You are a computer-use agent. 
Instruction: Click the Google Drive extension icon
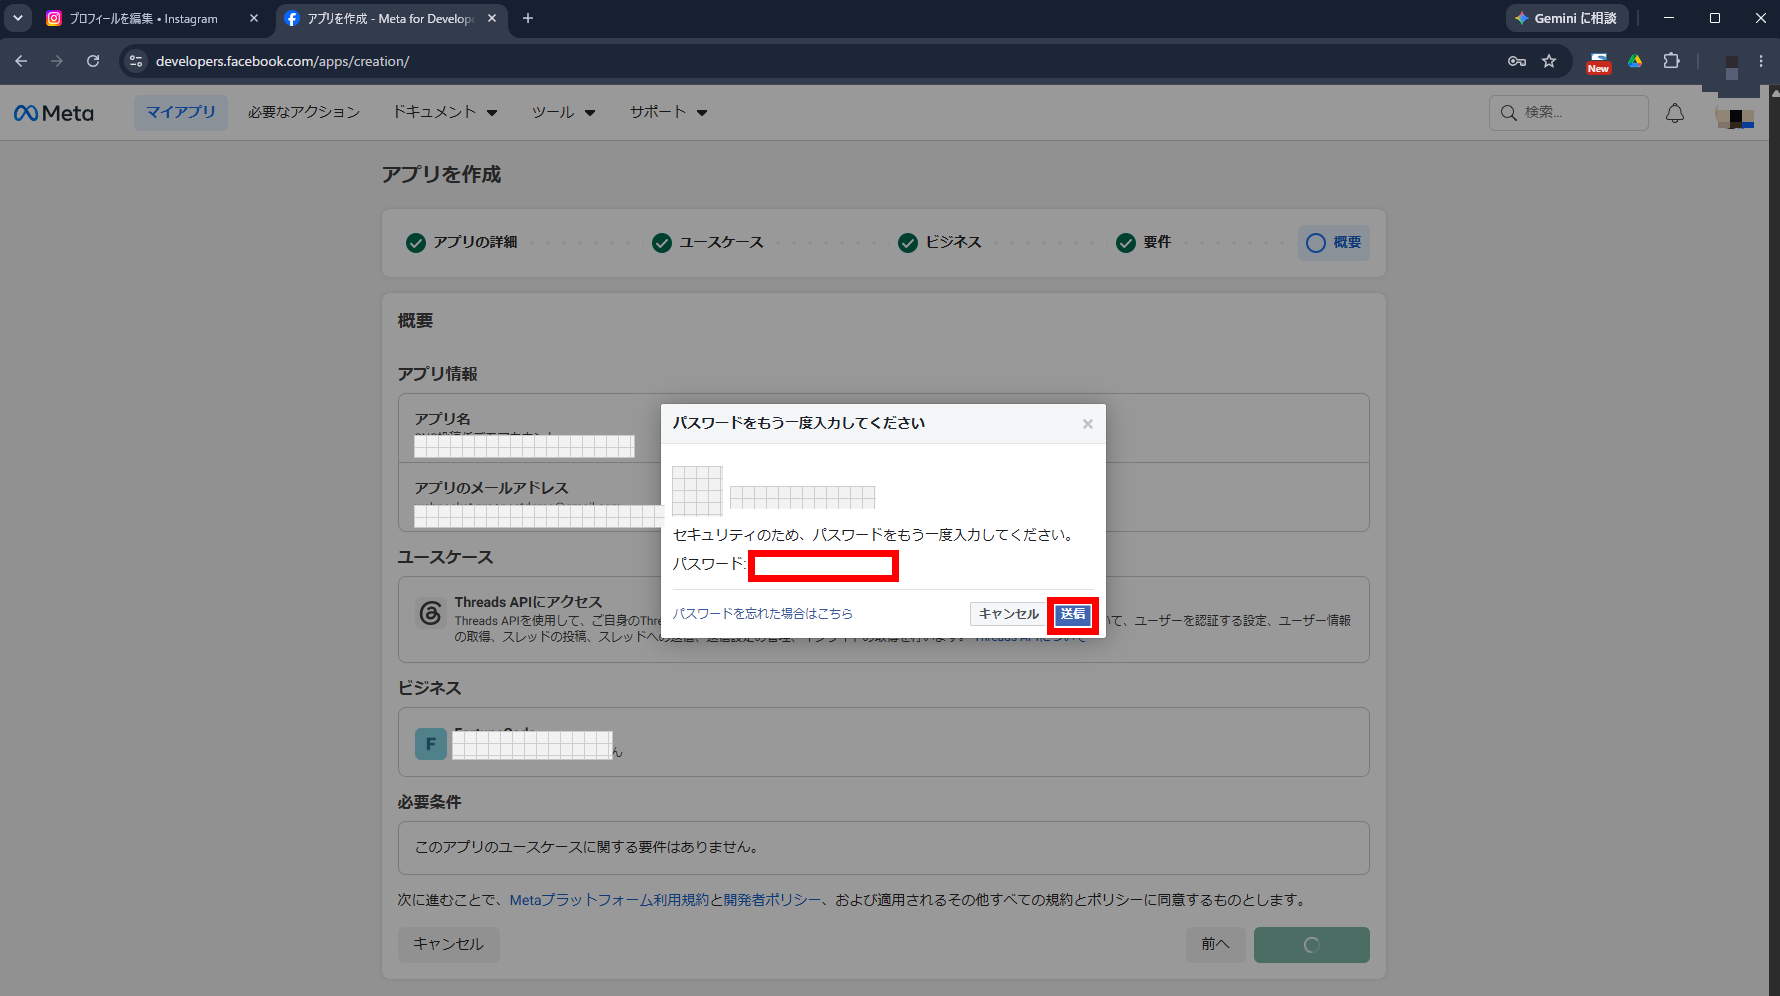click(1635, 61)
